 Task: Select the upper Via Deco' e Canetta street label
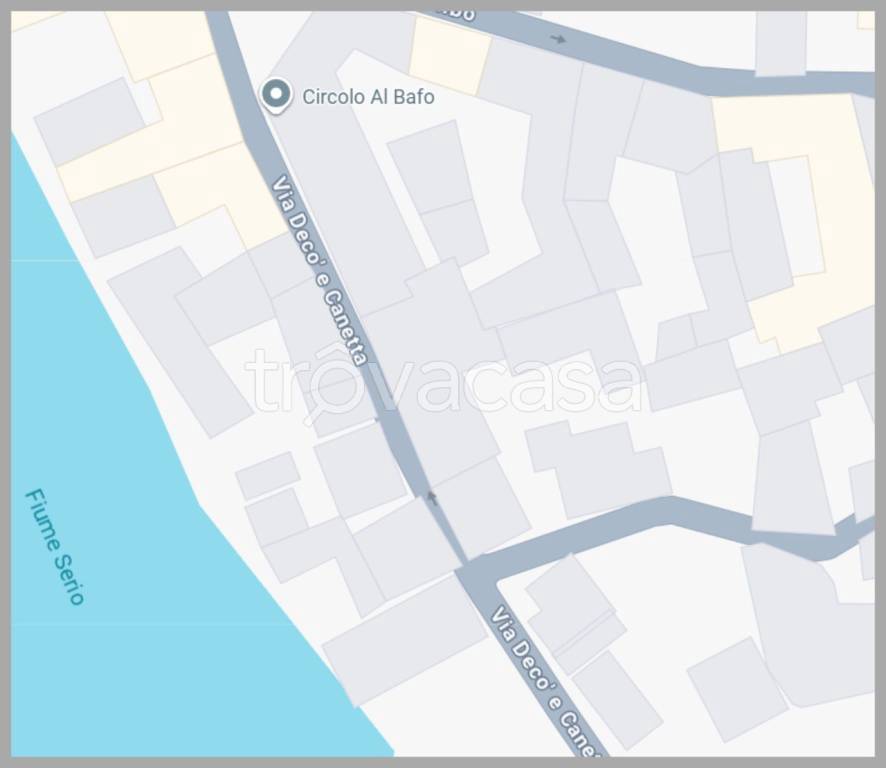[319, 270]
